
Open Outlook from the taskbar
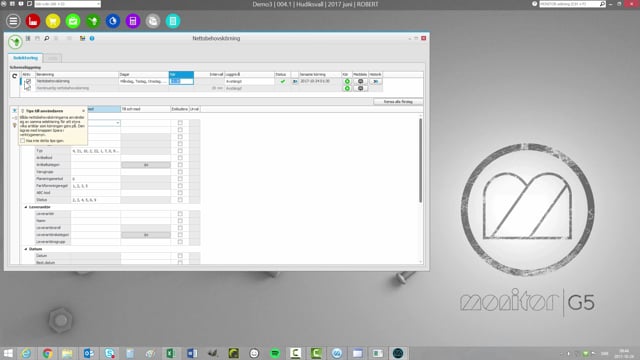[x=89, y=353]
